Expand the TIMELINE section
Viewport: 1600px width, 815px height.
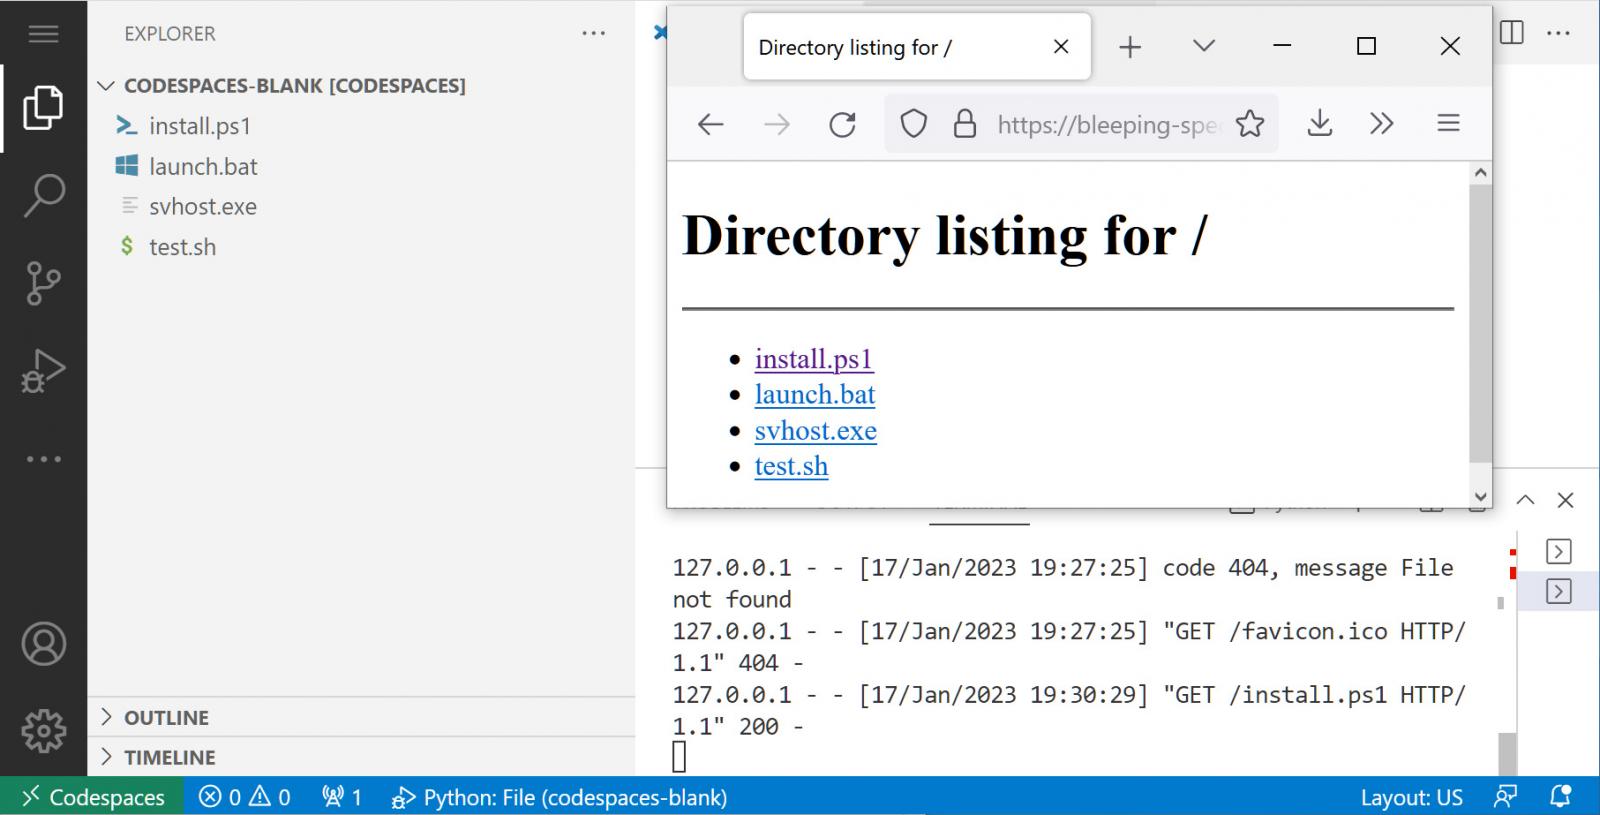(169, 758)
